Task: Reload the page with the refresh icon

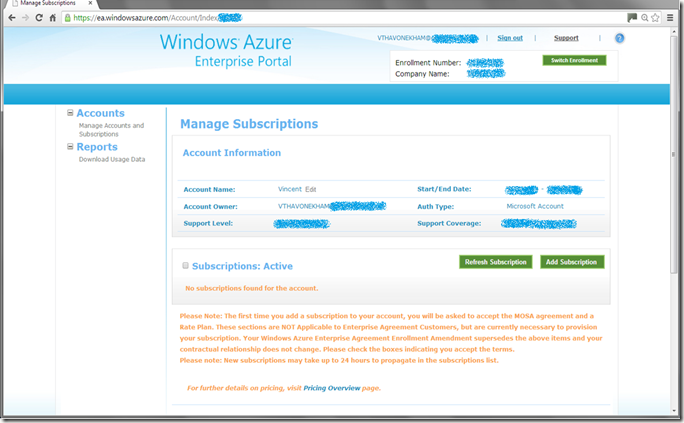Action: point(39,18)
